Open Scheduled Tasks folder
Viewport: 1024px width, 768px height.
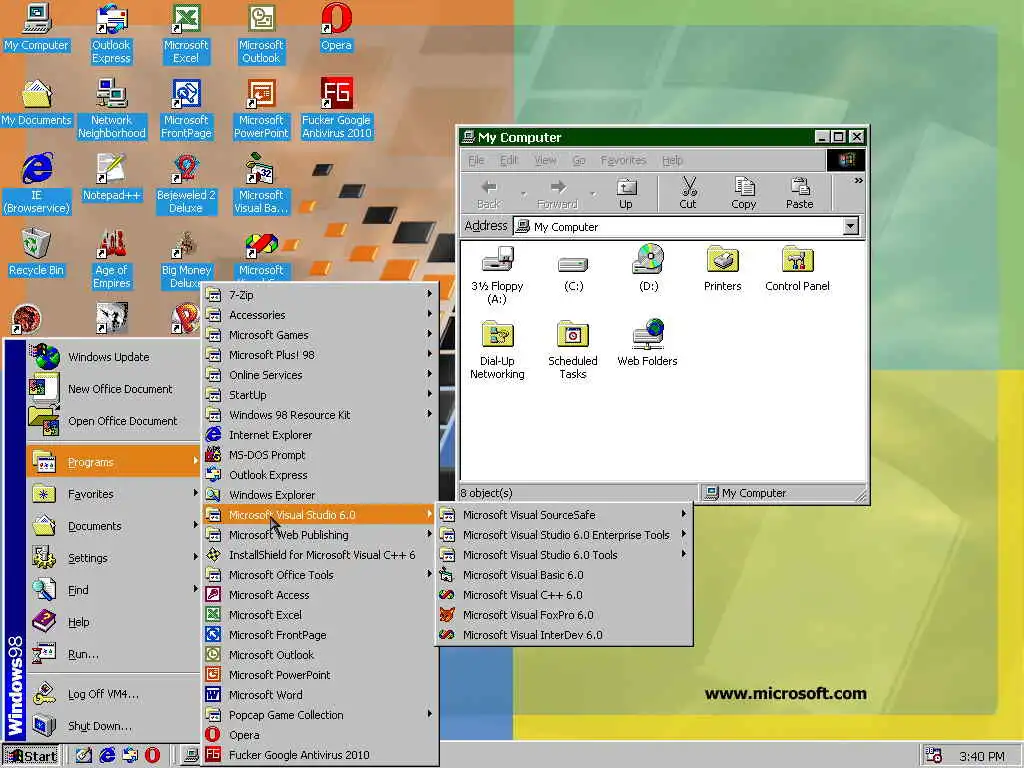573,350
